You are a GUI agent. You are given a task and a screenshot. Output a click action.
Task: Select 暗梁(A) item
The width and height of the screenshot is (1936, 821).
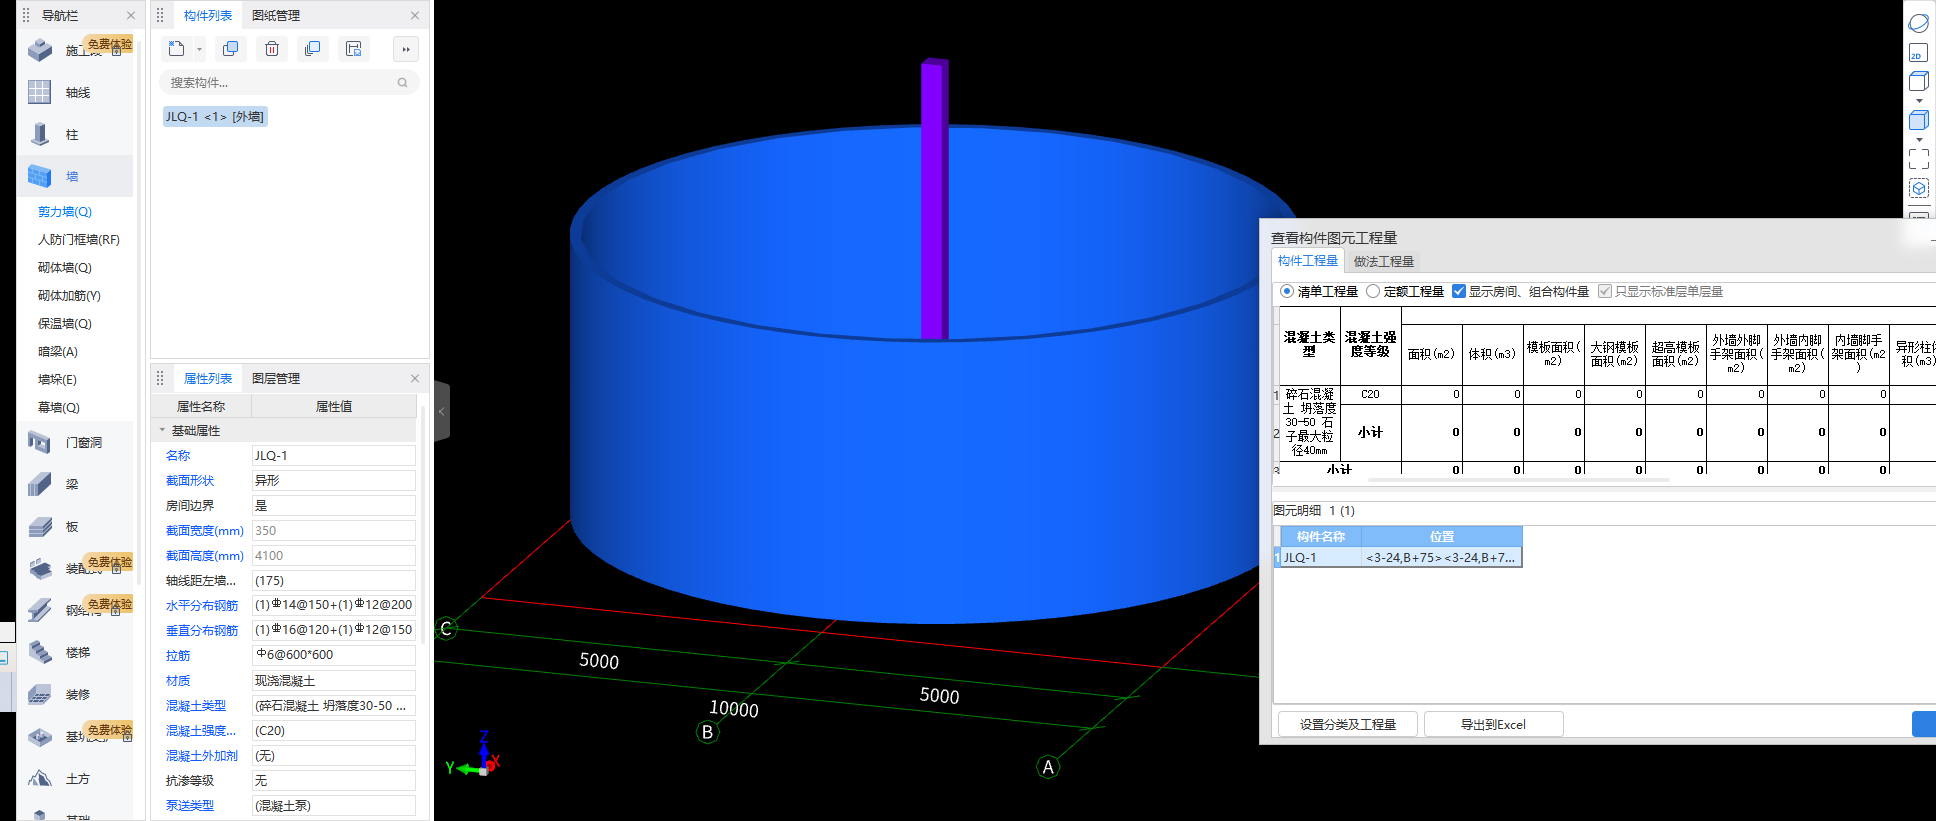(x=58, y=352)
